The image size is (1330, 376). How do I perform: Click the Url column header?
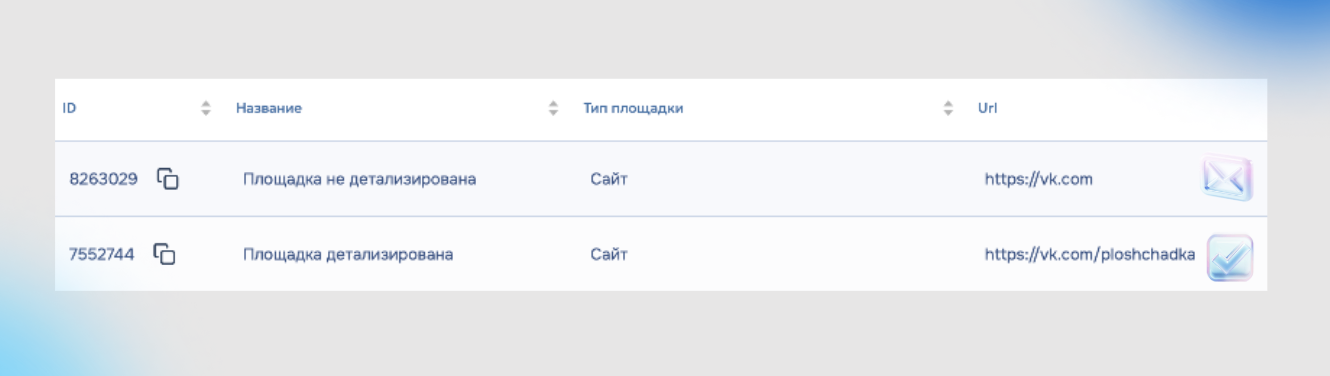click(x=987, y=108)
